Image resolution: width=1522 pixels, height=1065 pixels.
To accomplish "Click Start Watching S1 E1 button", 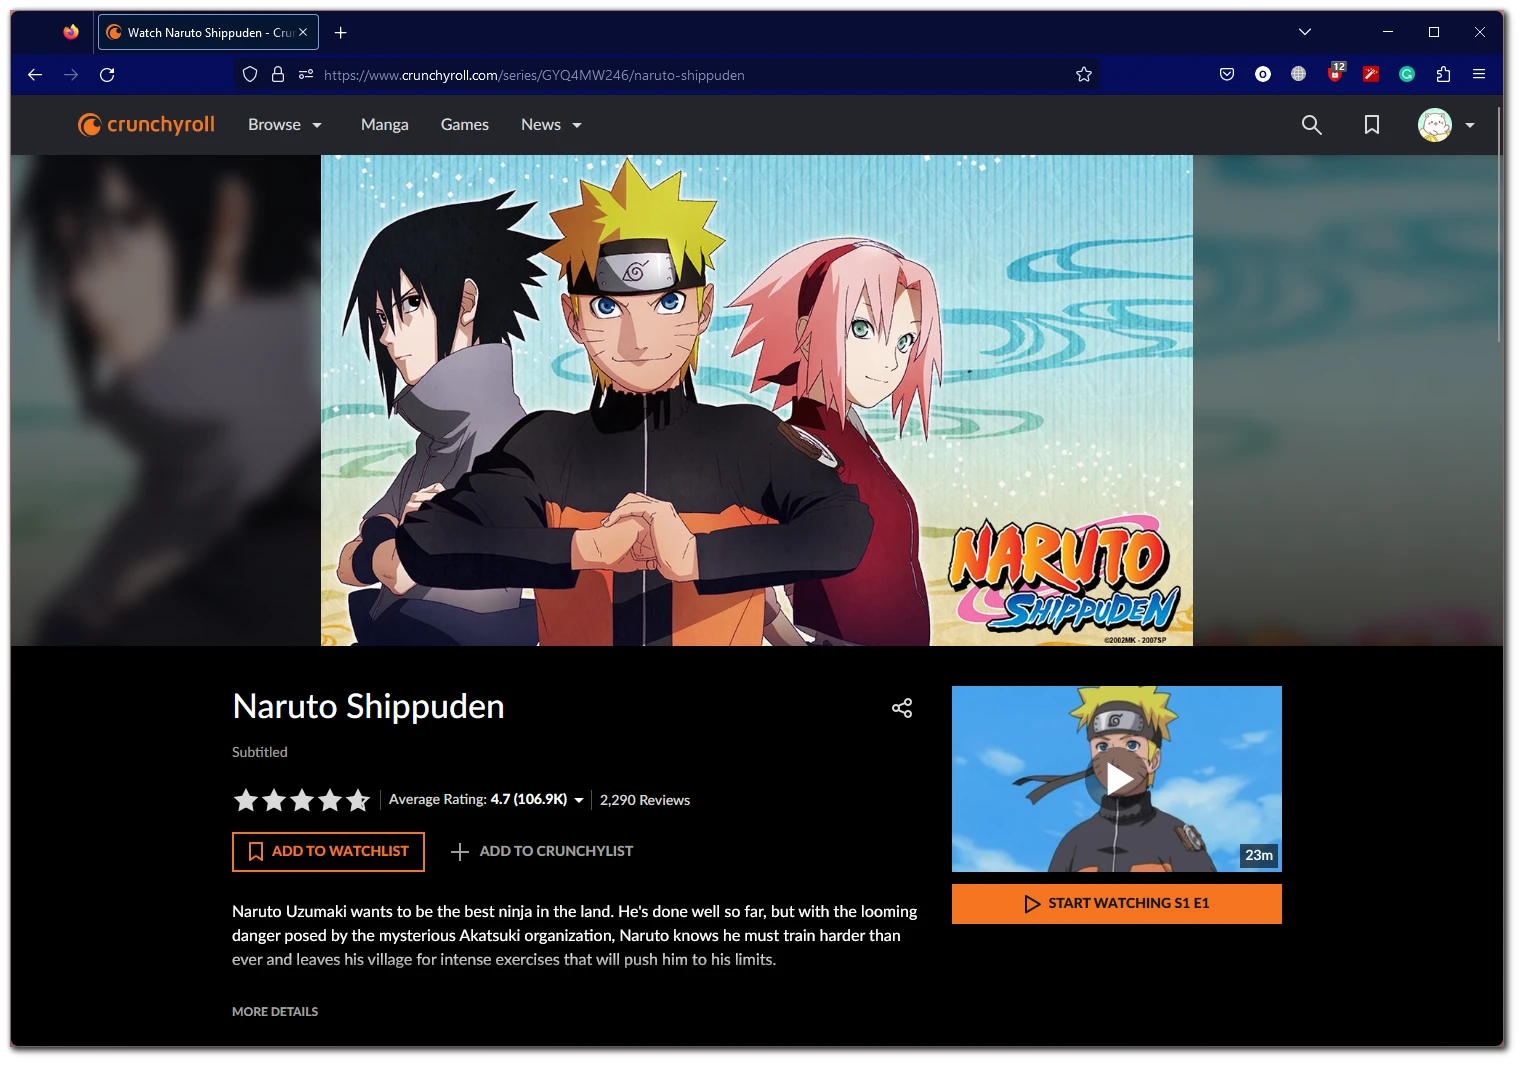I will click(1116, 903).
